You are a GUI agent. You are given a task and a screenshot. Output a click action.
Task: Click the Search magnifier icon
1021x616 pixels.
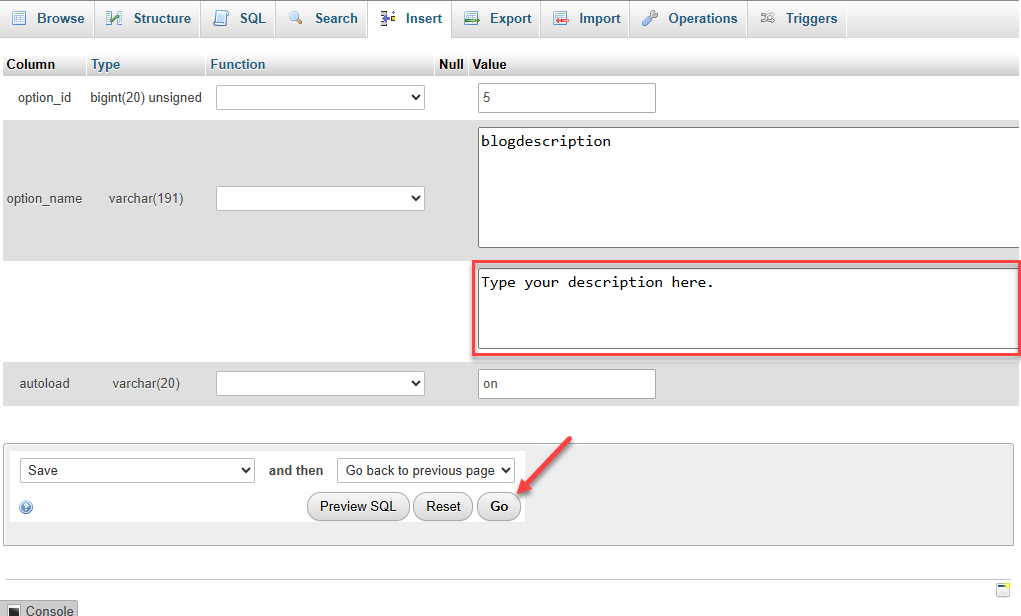pos(296,18)
